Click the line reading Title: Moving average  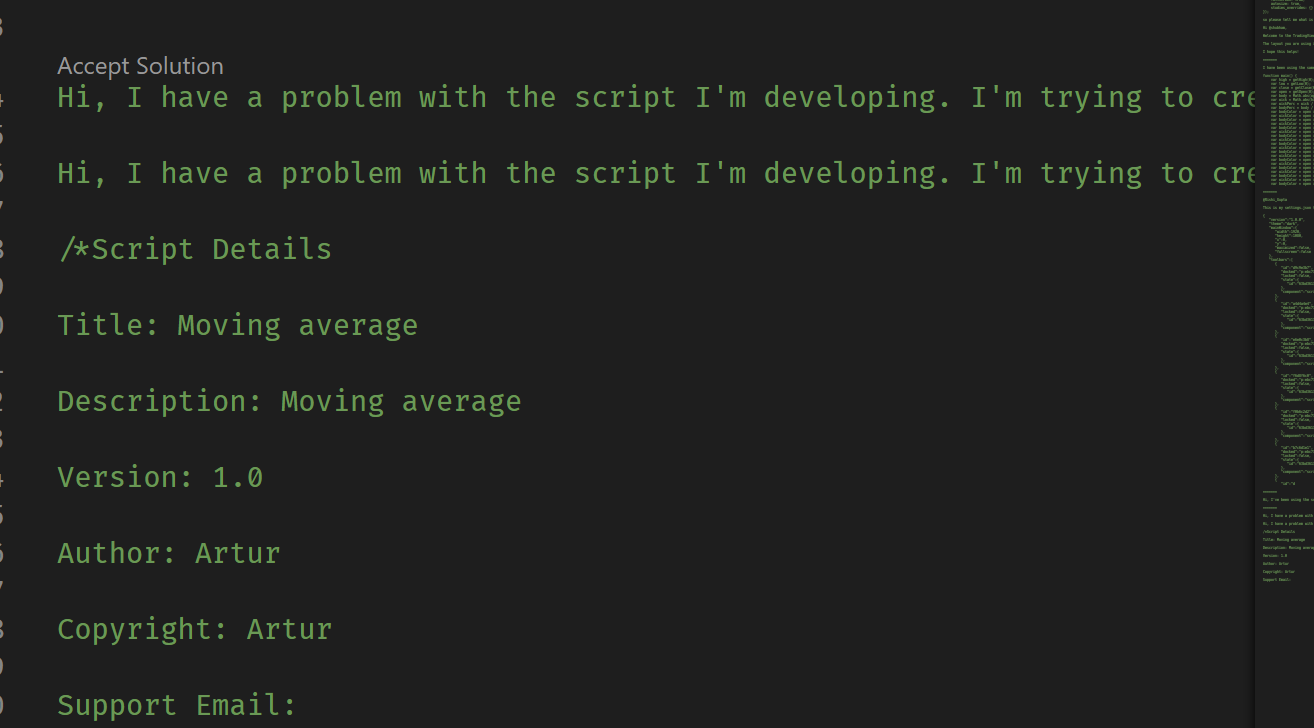coord(237,324)
